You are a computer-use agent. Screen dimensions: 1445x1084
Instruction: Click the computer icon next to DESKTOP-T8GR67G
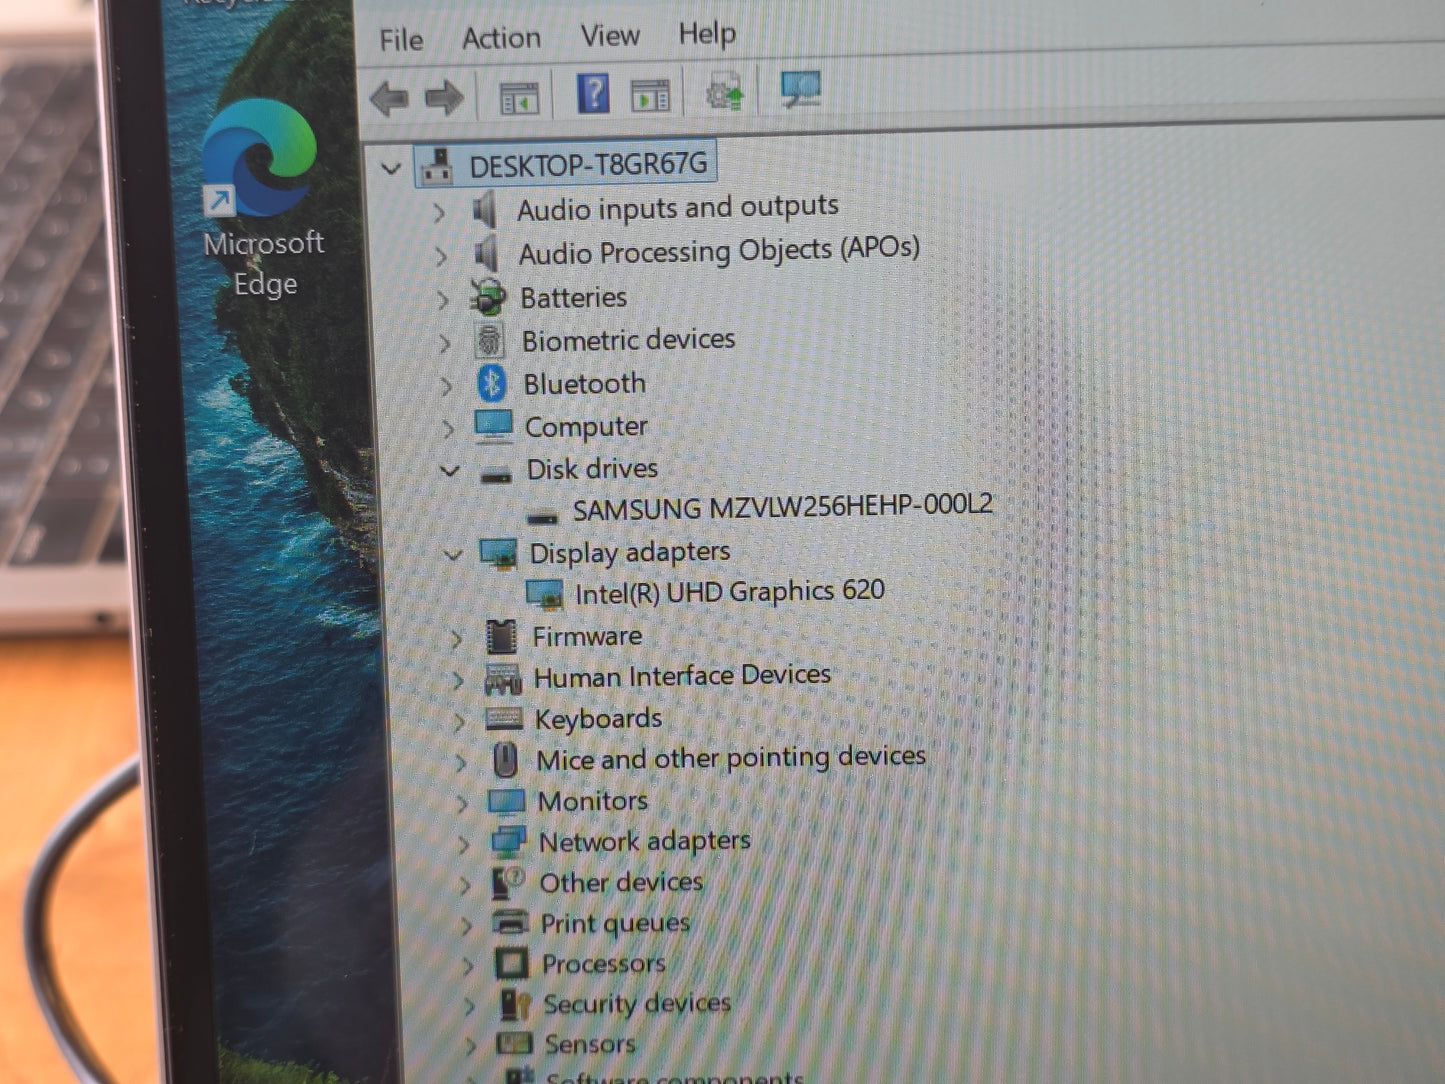438,164
